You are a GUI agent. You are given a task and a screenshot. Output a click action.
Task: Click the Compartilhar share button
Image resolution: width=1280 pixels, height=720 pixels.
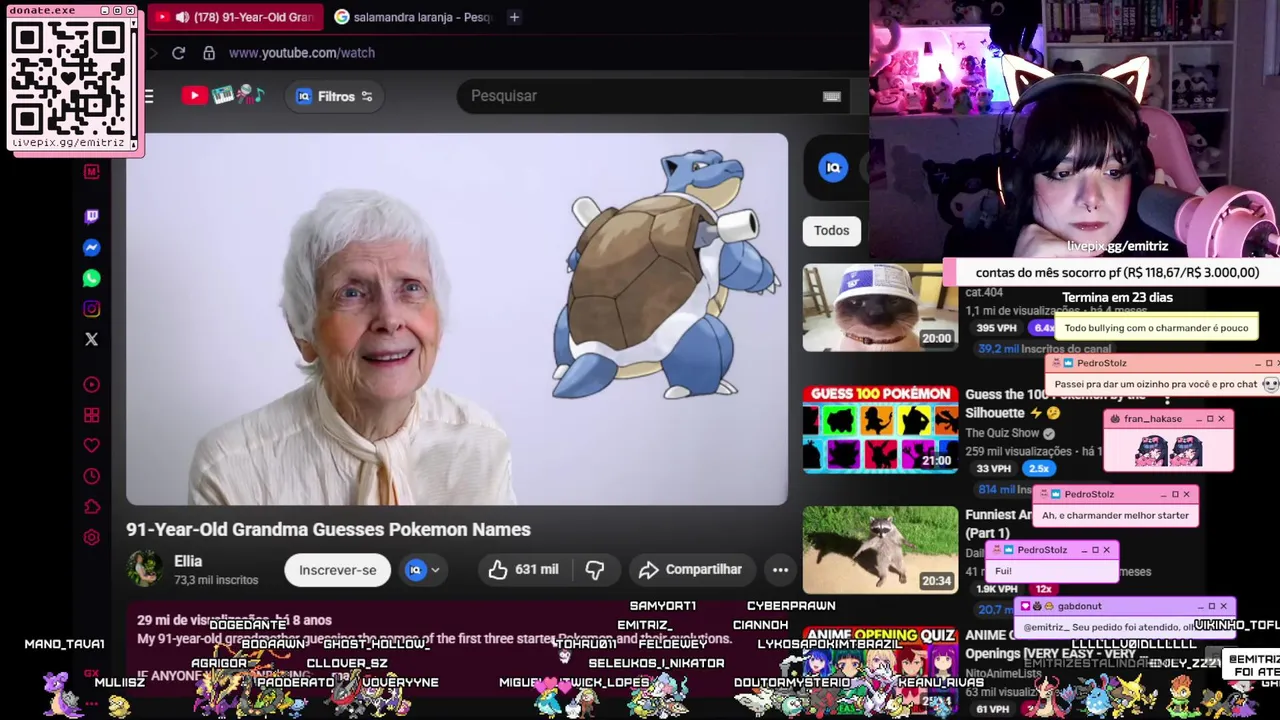[x=690, y=570]
